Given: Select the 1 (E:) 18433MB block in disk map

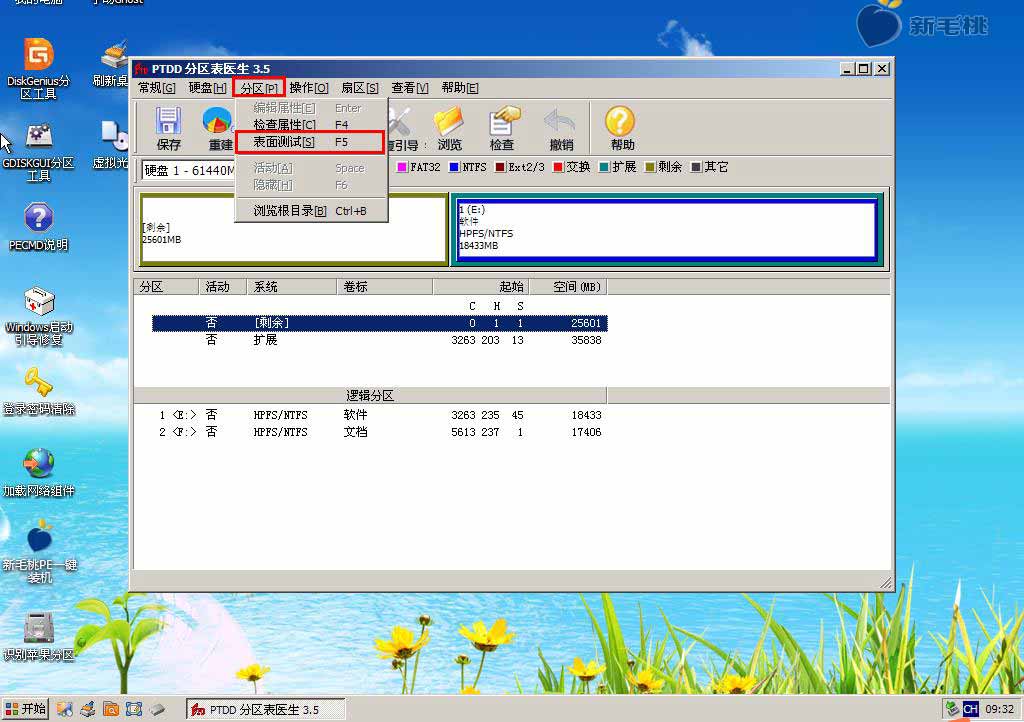Looking at the screenshot, I should click(x=666, y=230).
